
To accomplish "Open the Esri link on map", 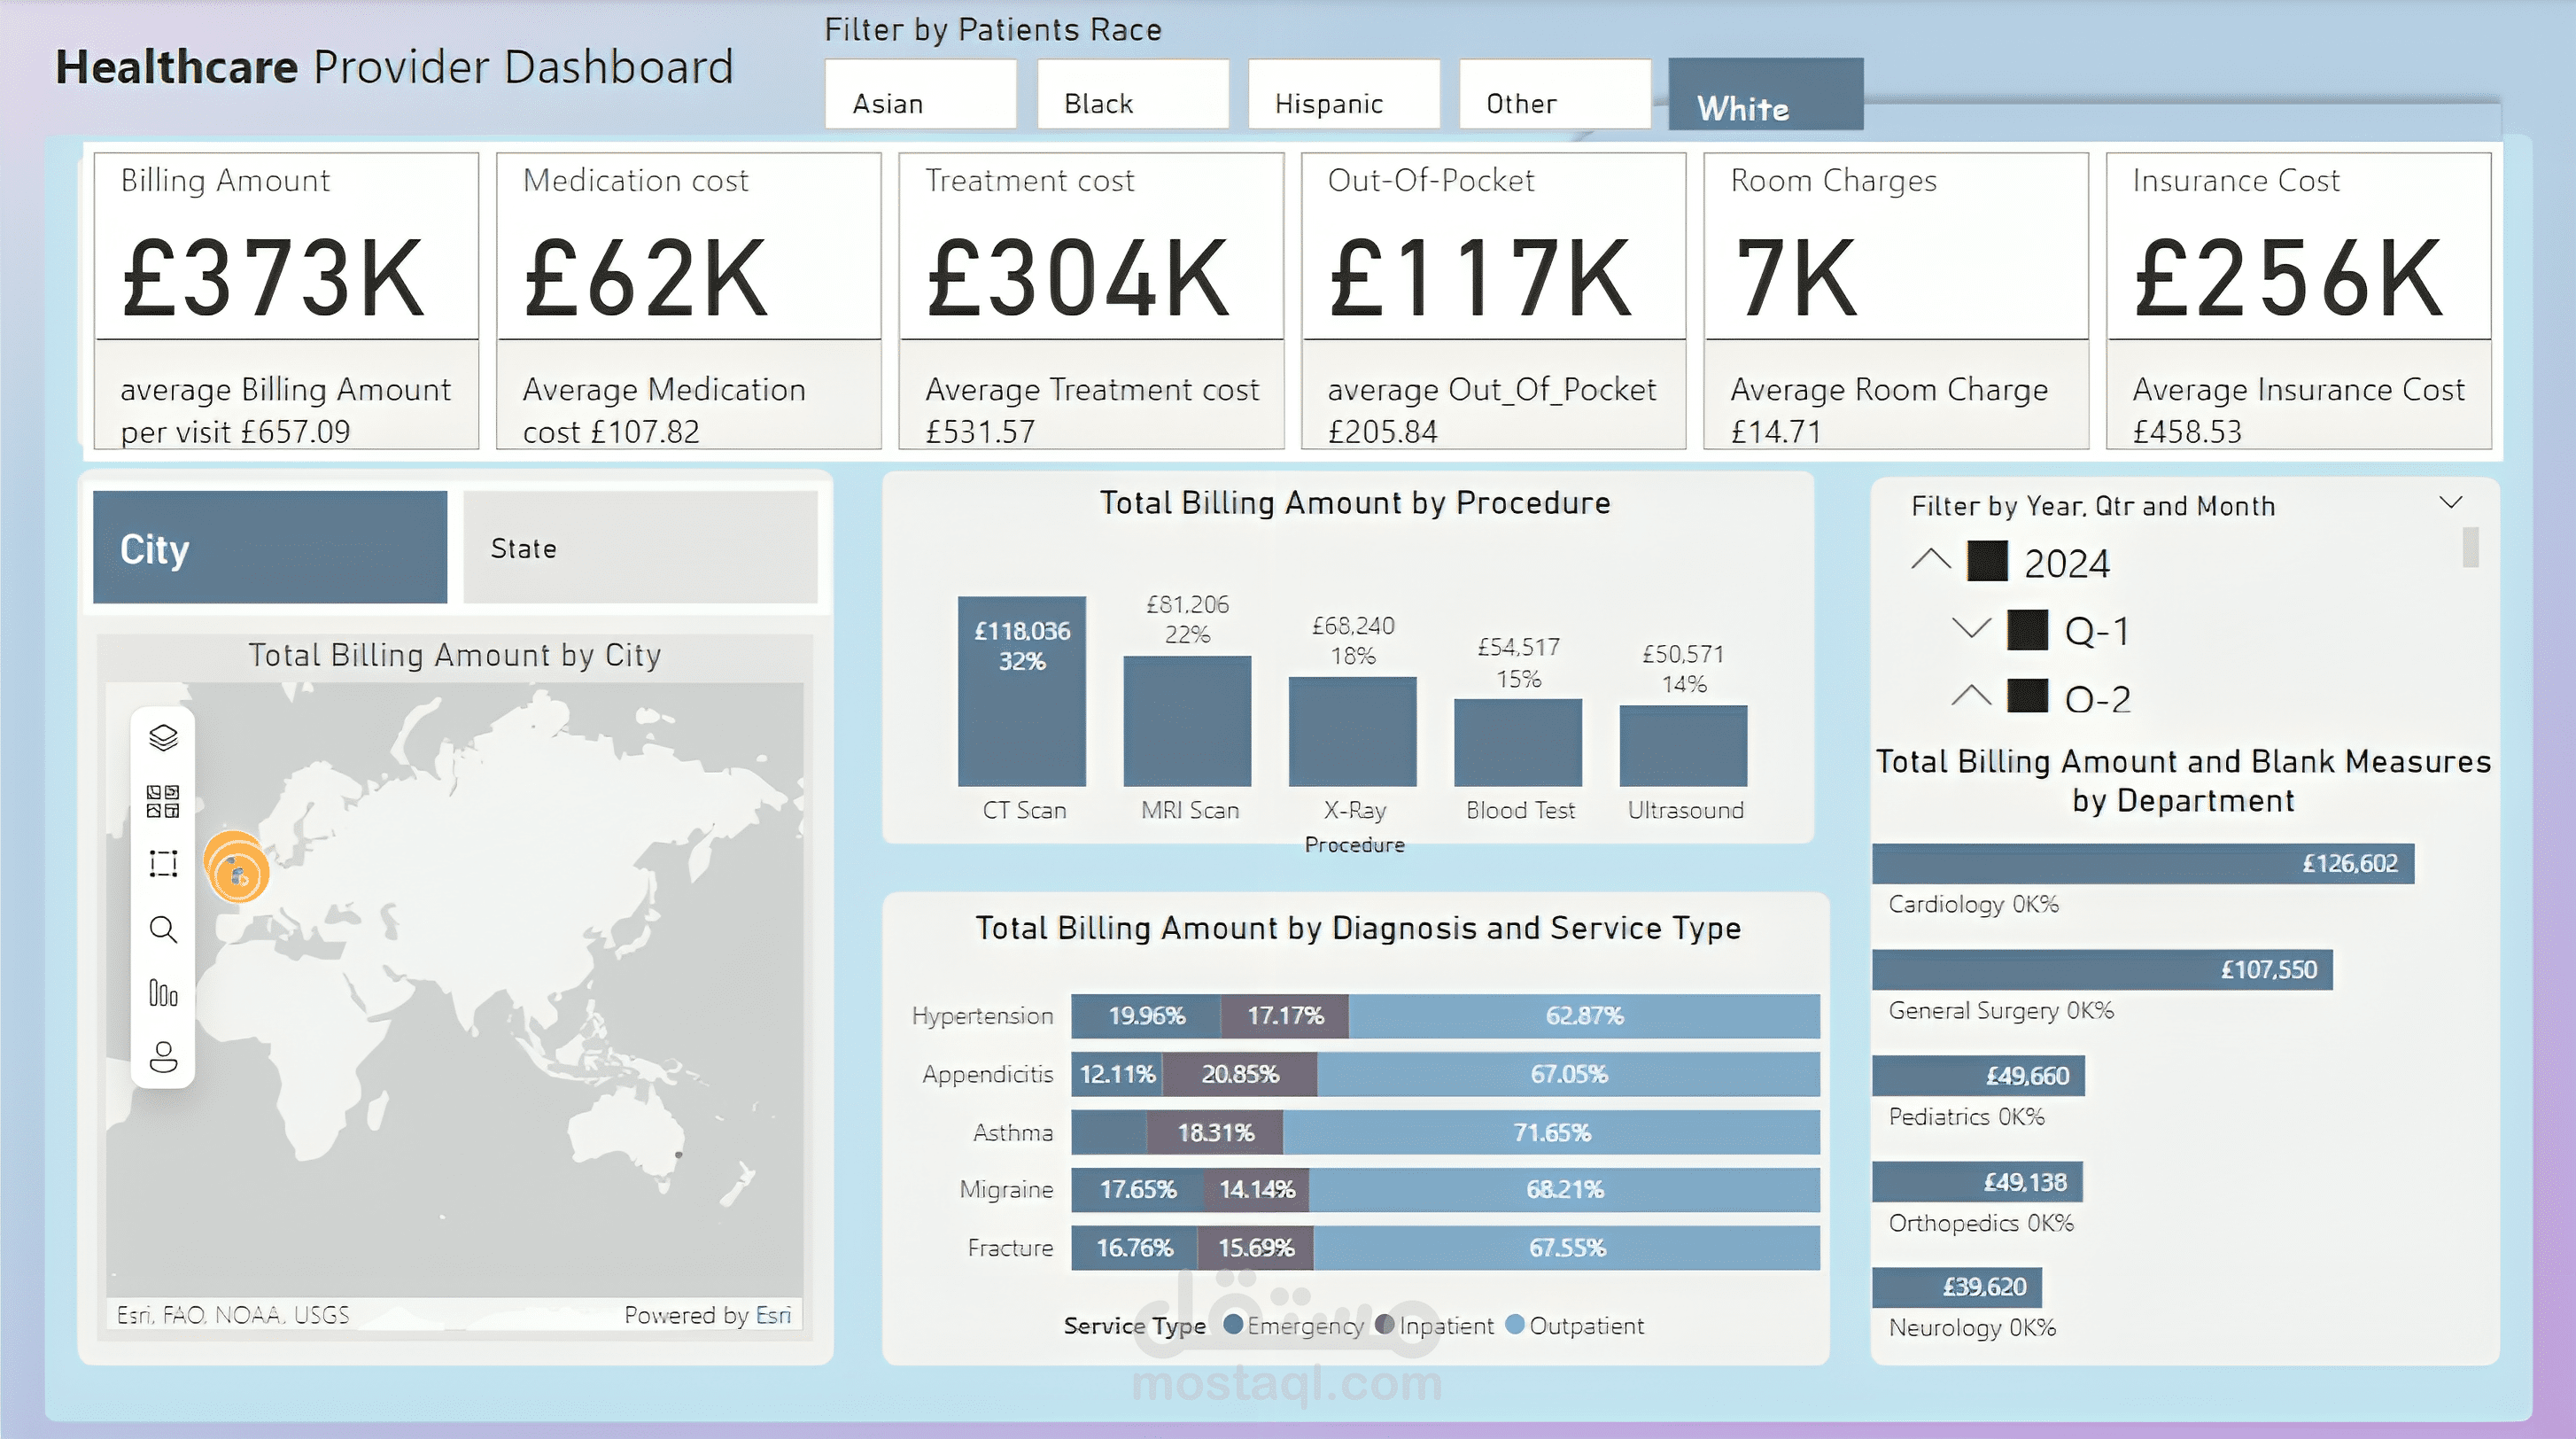I will 773,1315.
